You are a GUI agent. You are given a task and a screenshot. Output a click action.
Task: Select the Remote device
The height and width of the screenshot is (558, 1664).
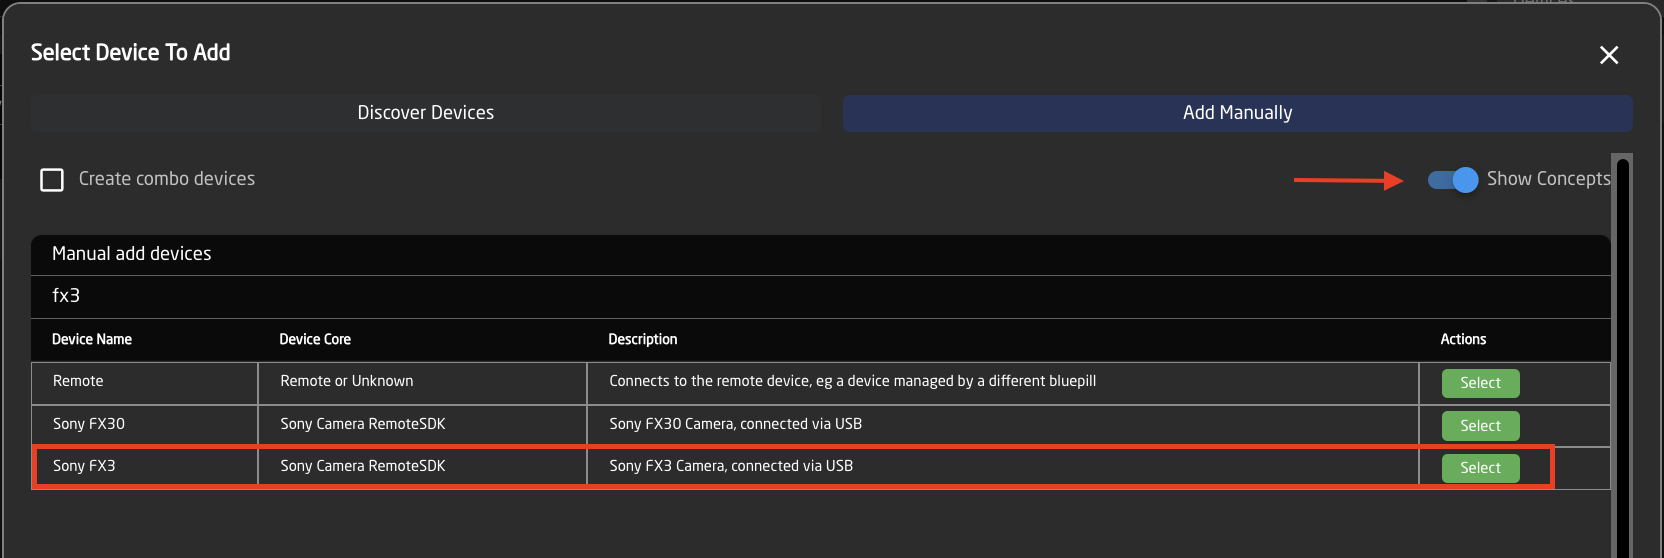coord(1480,383)
